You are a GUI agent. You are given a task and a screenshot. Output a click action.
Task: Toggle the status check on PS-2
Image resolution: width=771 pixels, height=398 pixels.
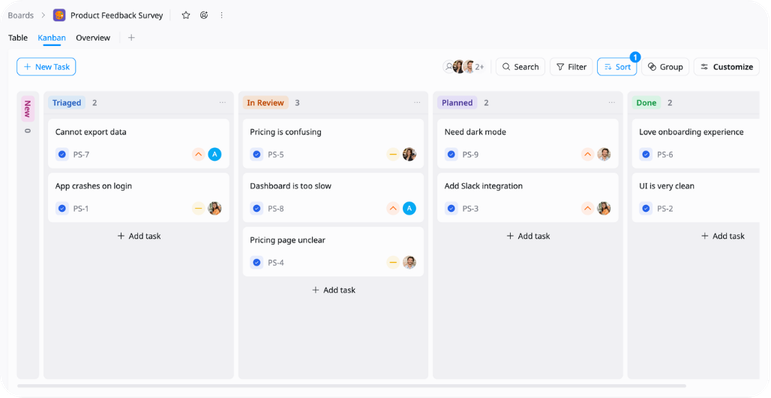pos(646,209)
